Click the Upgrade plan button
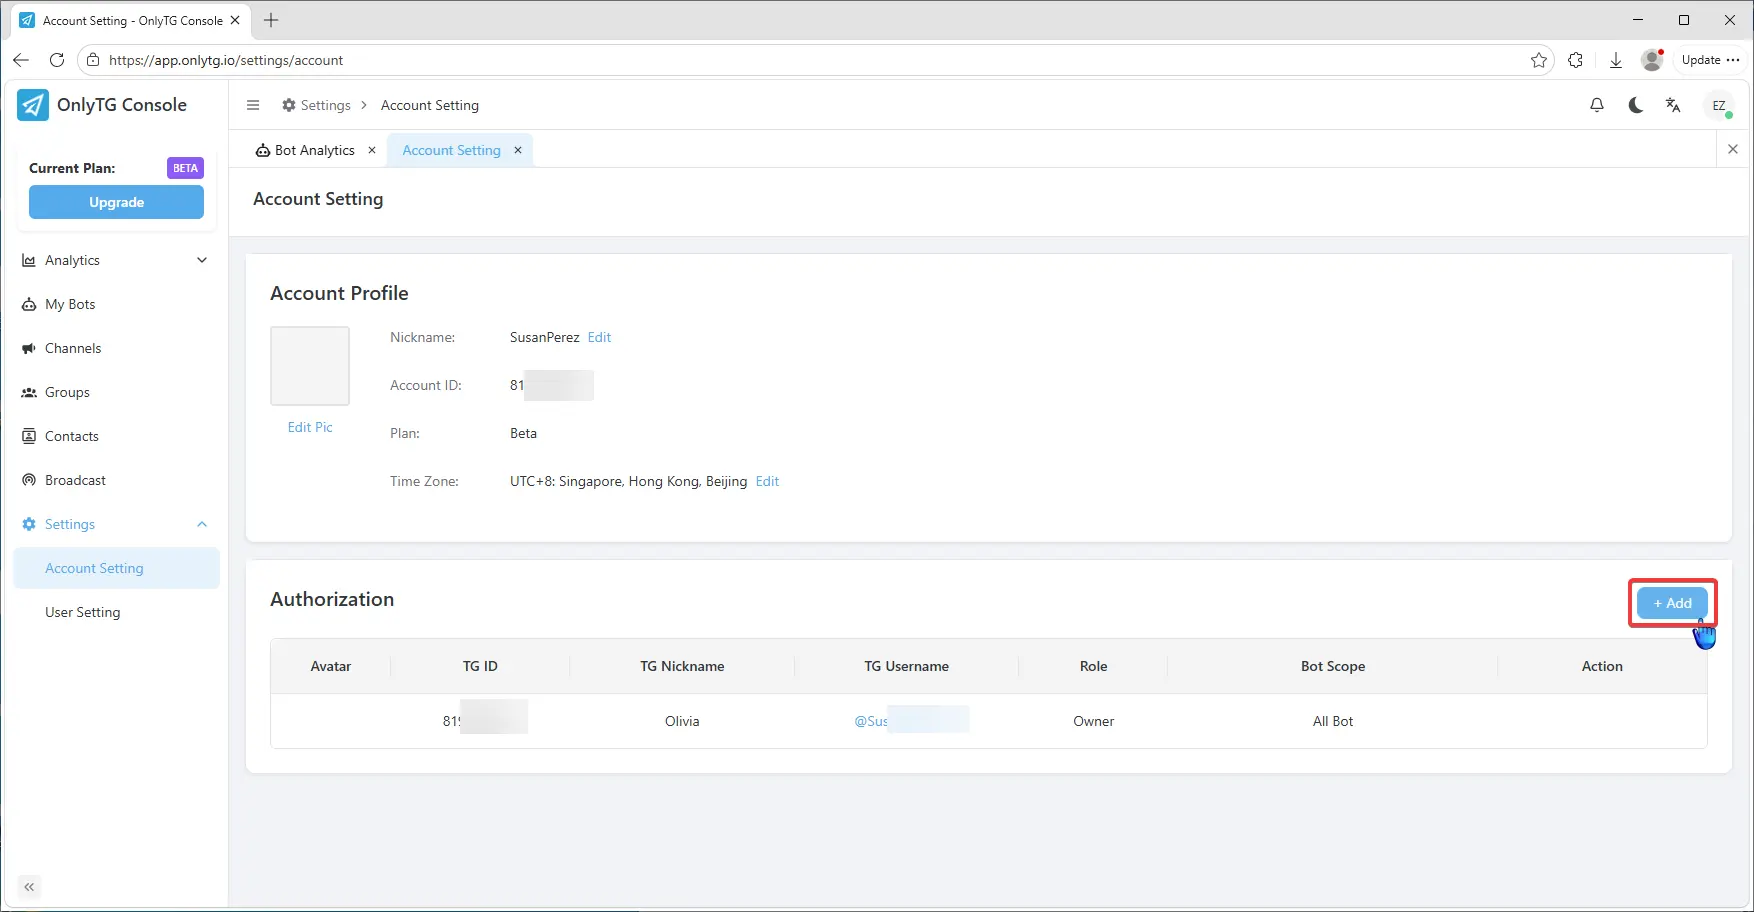Image resolution: width=1754 pixels, height=912 pixels. (x=116, y=202)
